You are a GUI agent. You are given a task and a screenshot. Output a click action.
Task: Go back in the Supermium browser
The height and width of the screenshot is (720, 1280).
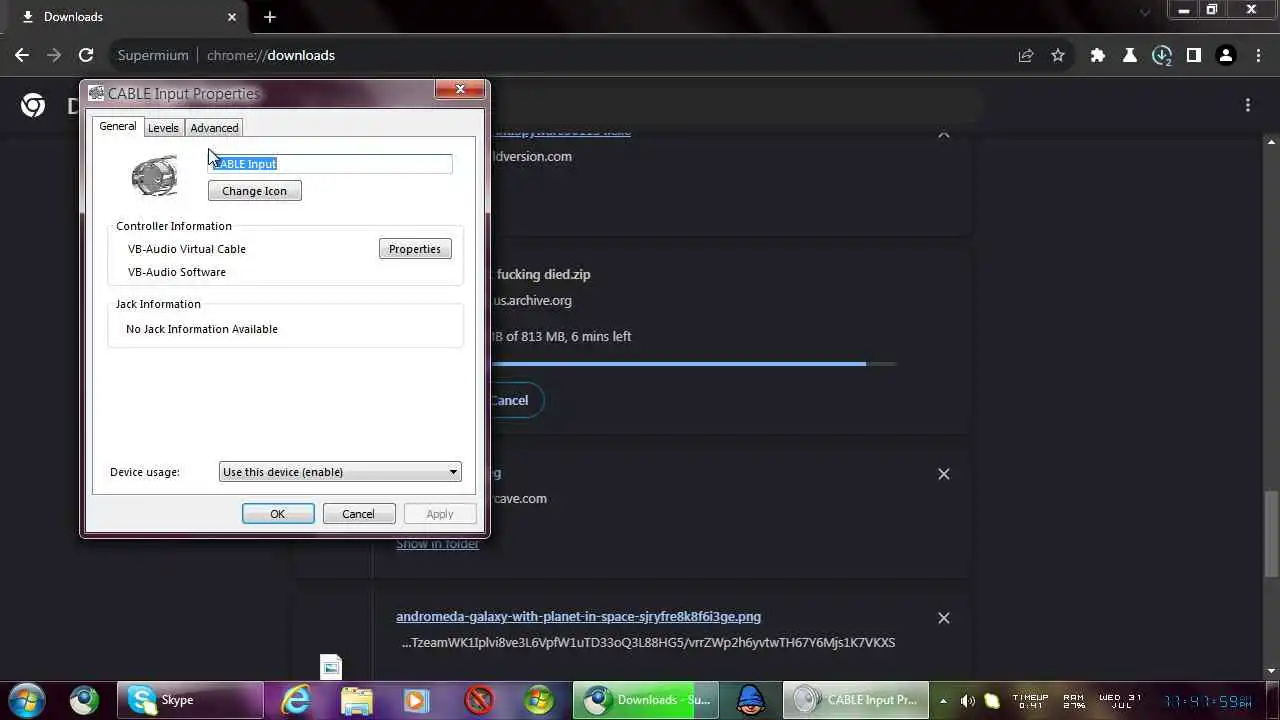point(22,55)
